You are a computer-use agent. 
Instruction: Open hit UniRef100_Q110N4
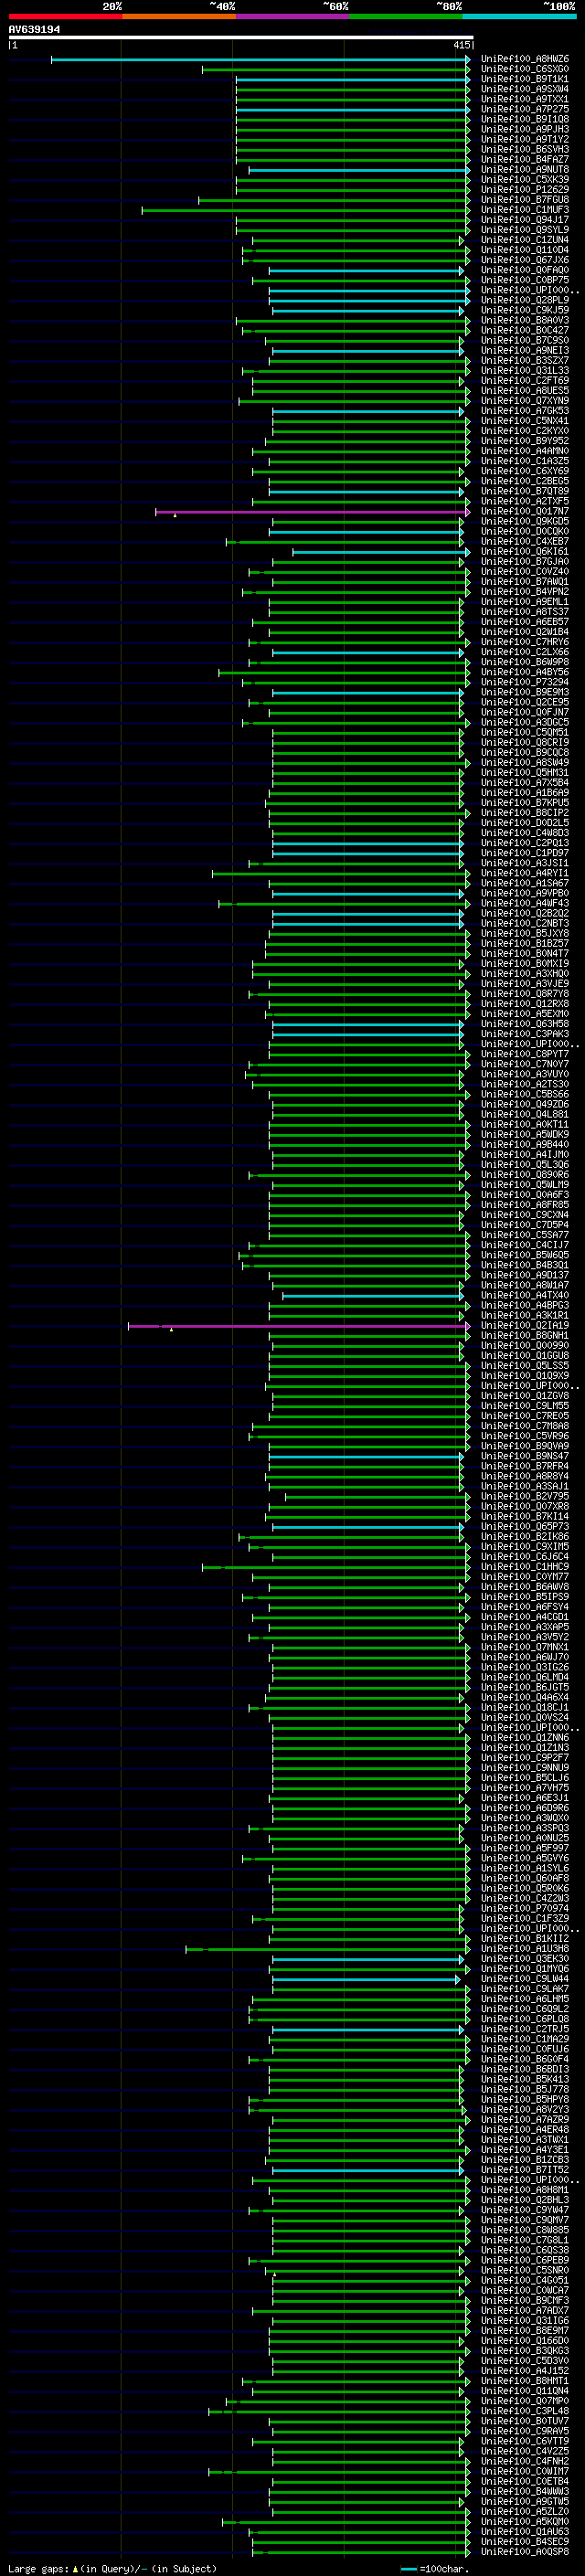(x=525, y=2391)
